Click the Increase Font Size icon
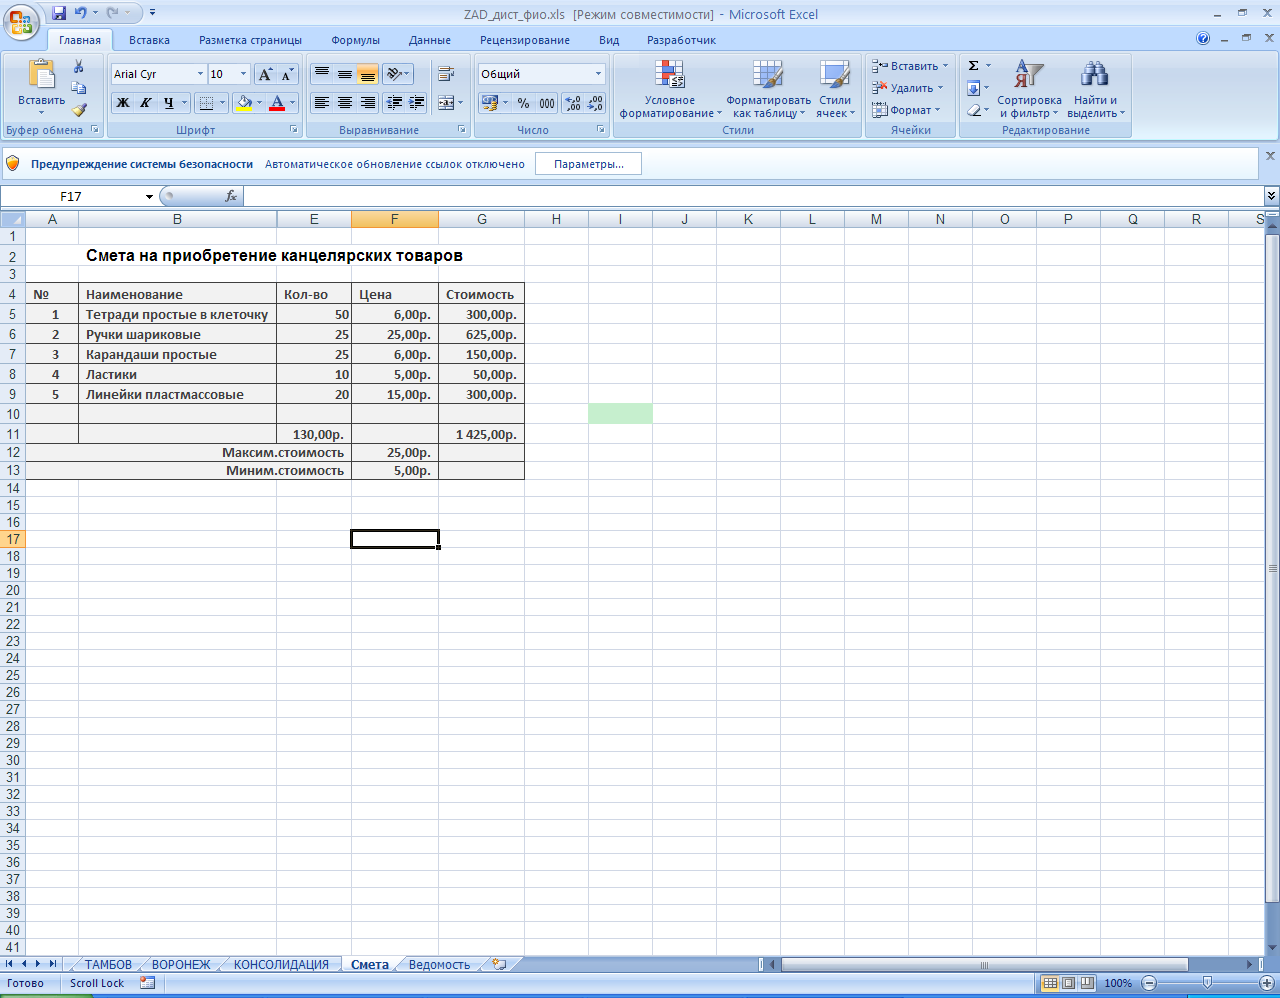 point(265,75)
